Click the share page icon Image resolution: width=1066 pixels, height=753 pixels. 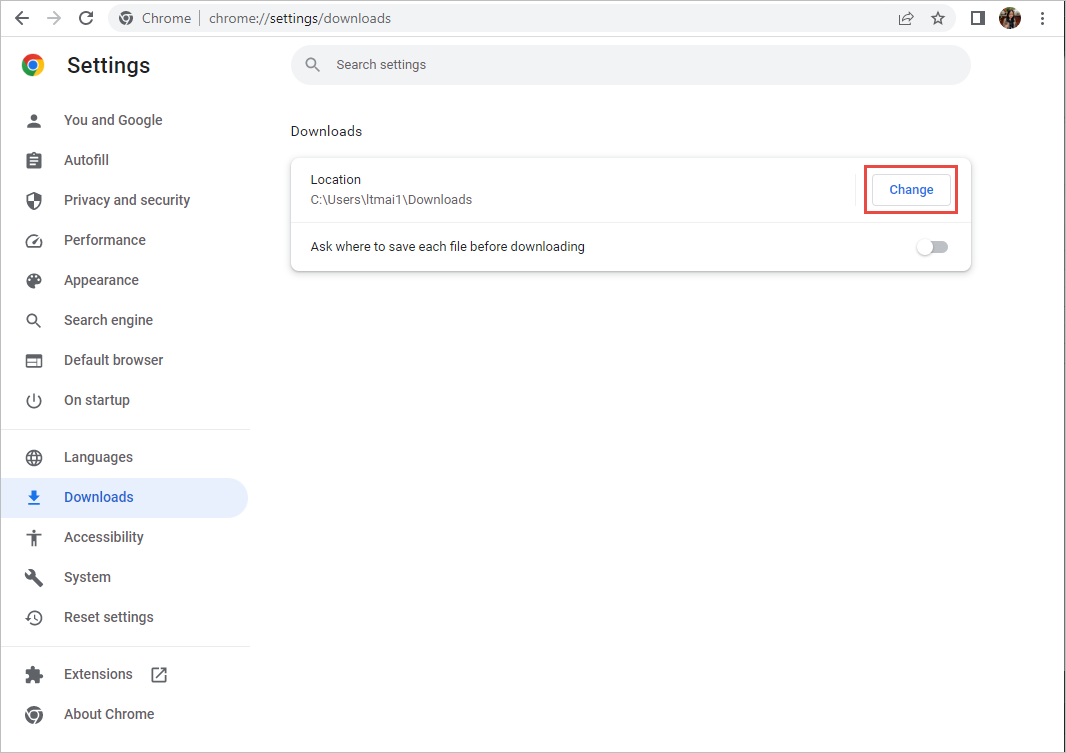(x=906, y=18)
